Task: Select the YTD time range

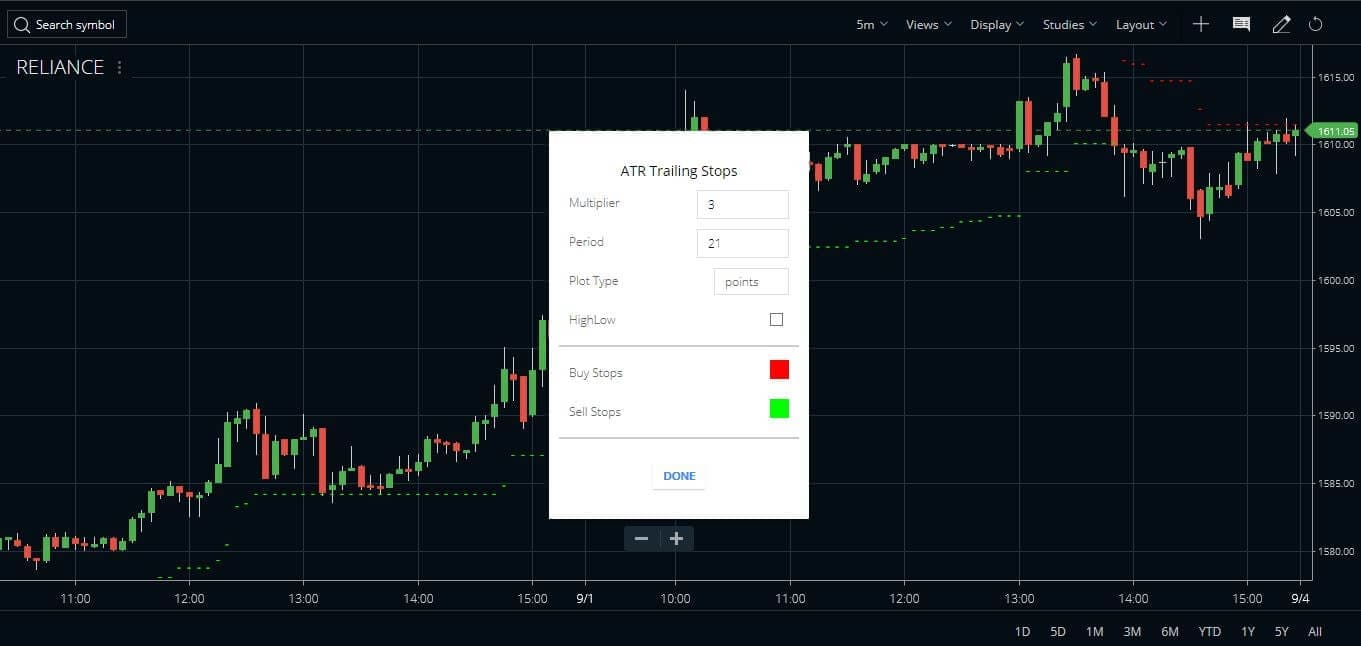Action: [1208, 631]
